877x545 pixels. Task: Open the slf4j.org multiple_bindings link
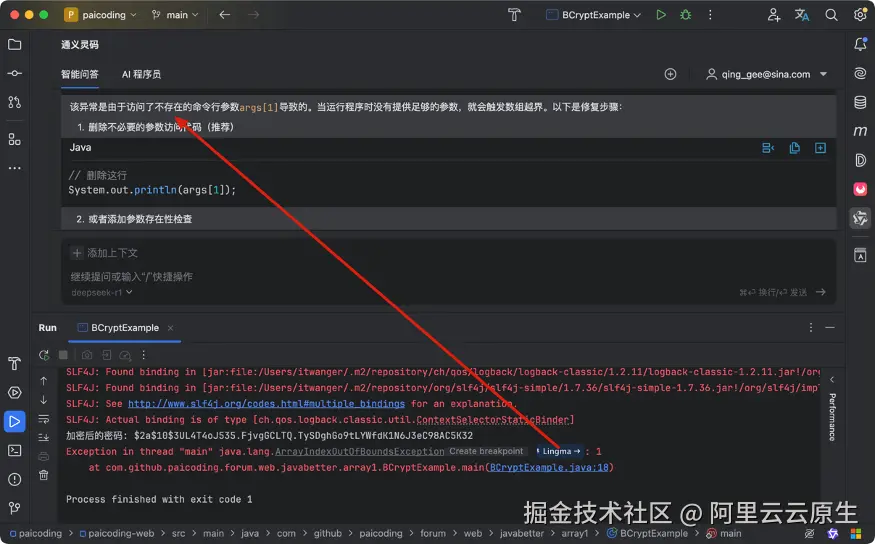[266, 404]
